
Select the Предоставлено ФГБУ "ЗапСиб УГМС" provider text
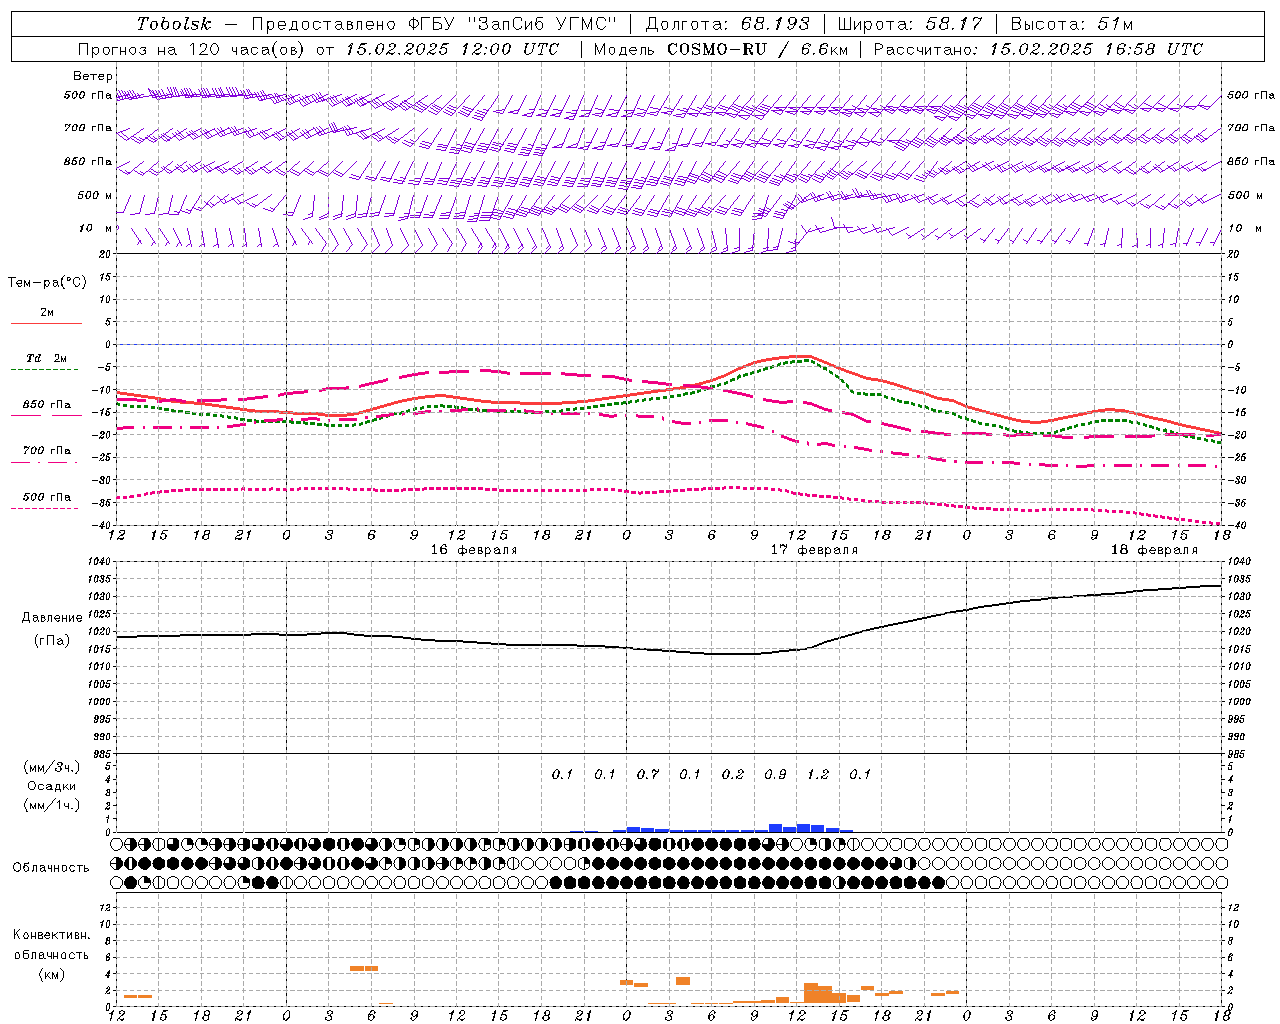coord(434,24)
